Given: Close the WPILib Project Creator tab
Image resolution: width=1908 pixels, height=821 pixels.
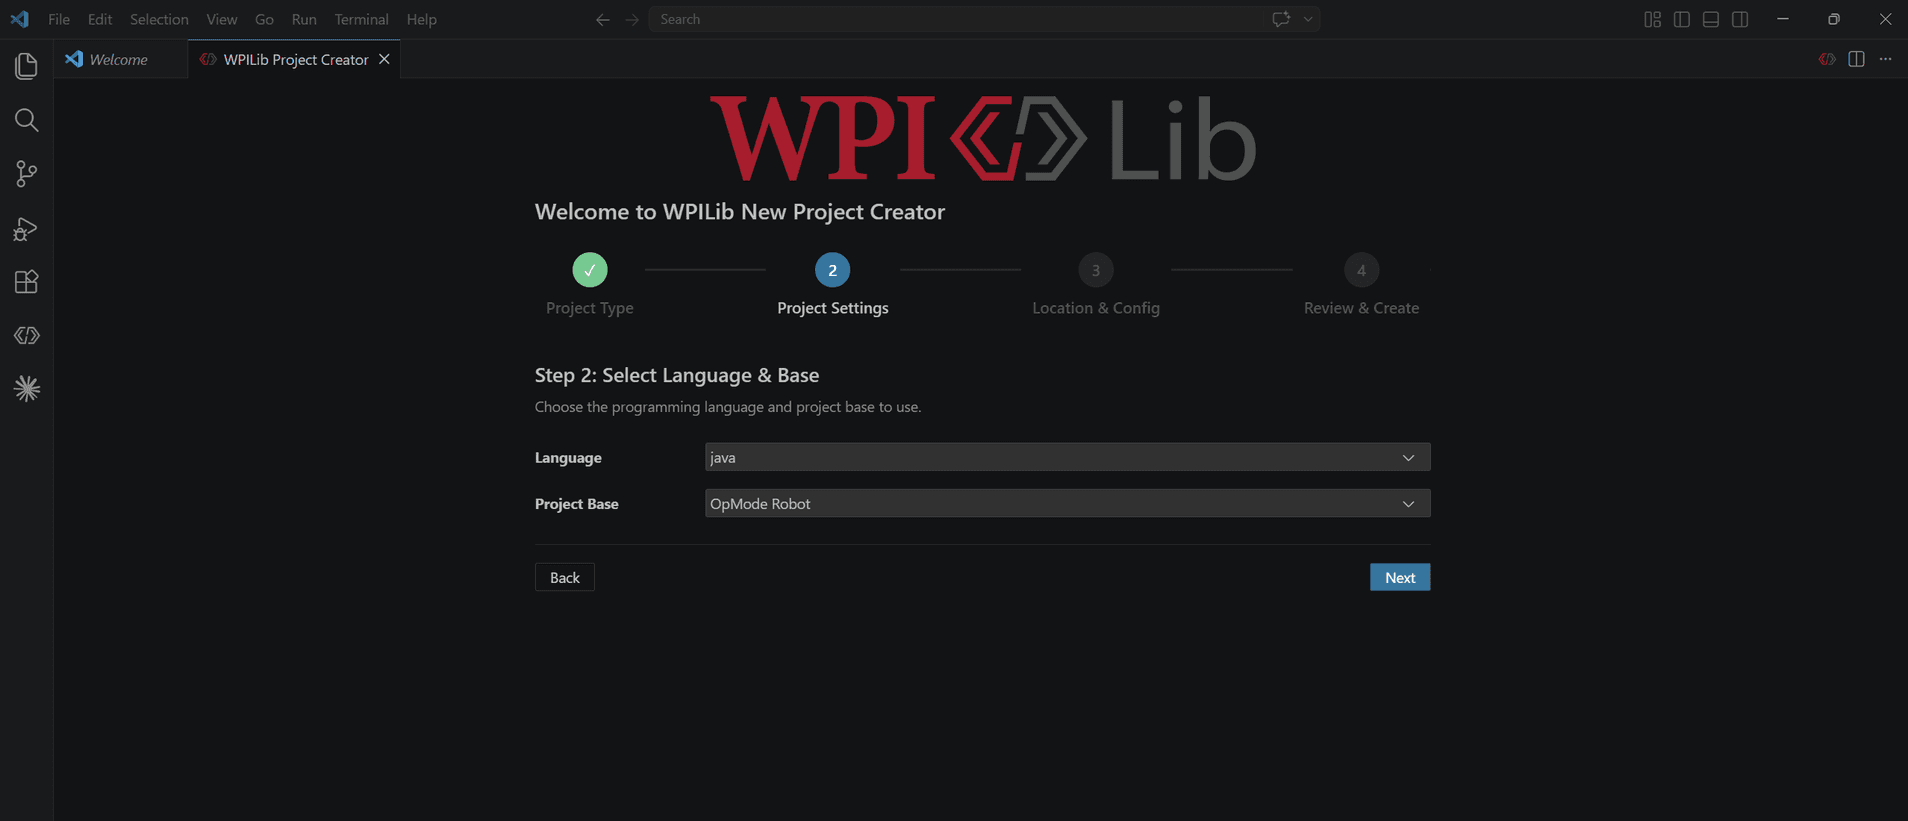Looking at the screenshot, I should 384,59.
